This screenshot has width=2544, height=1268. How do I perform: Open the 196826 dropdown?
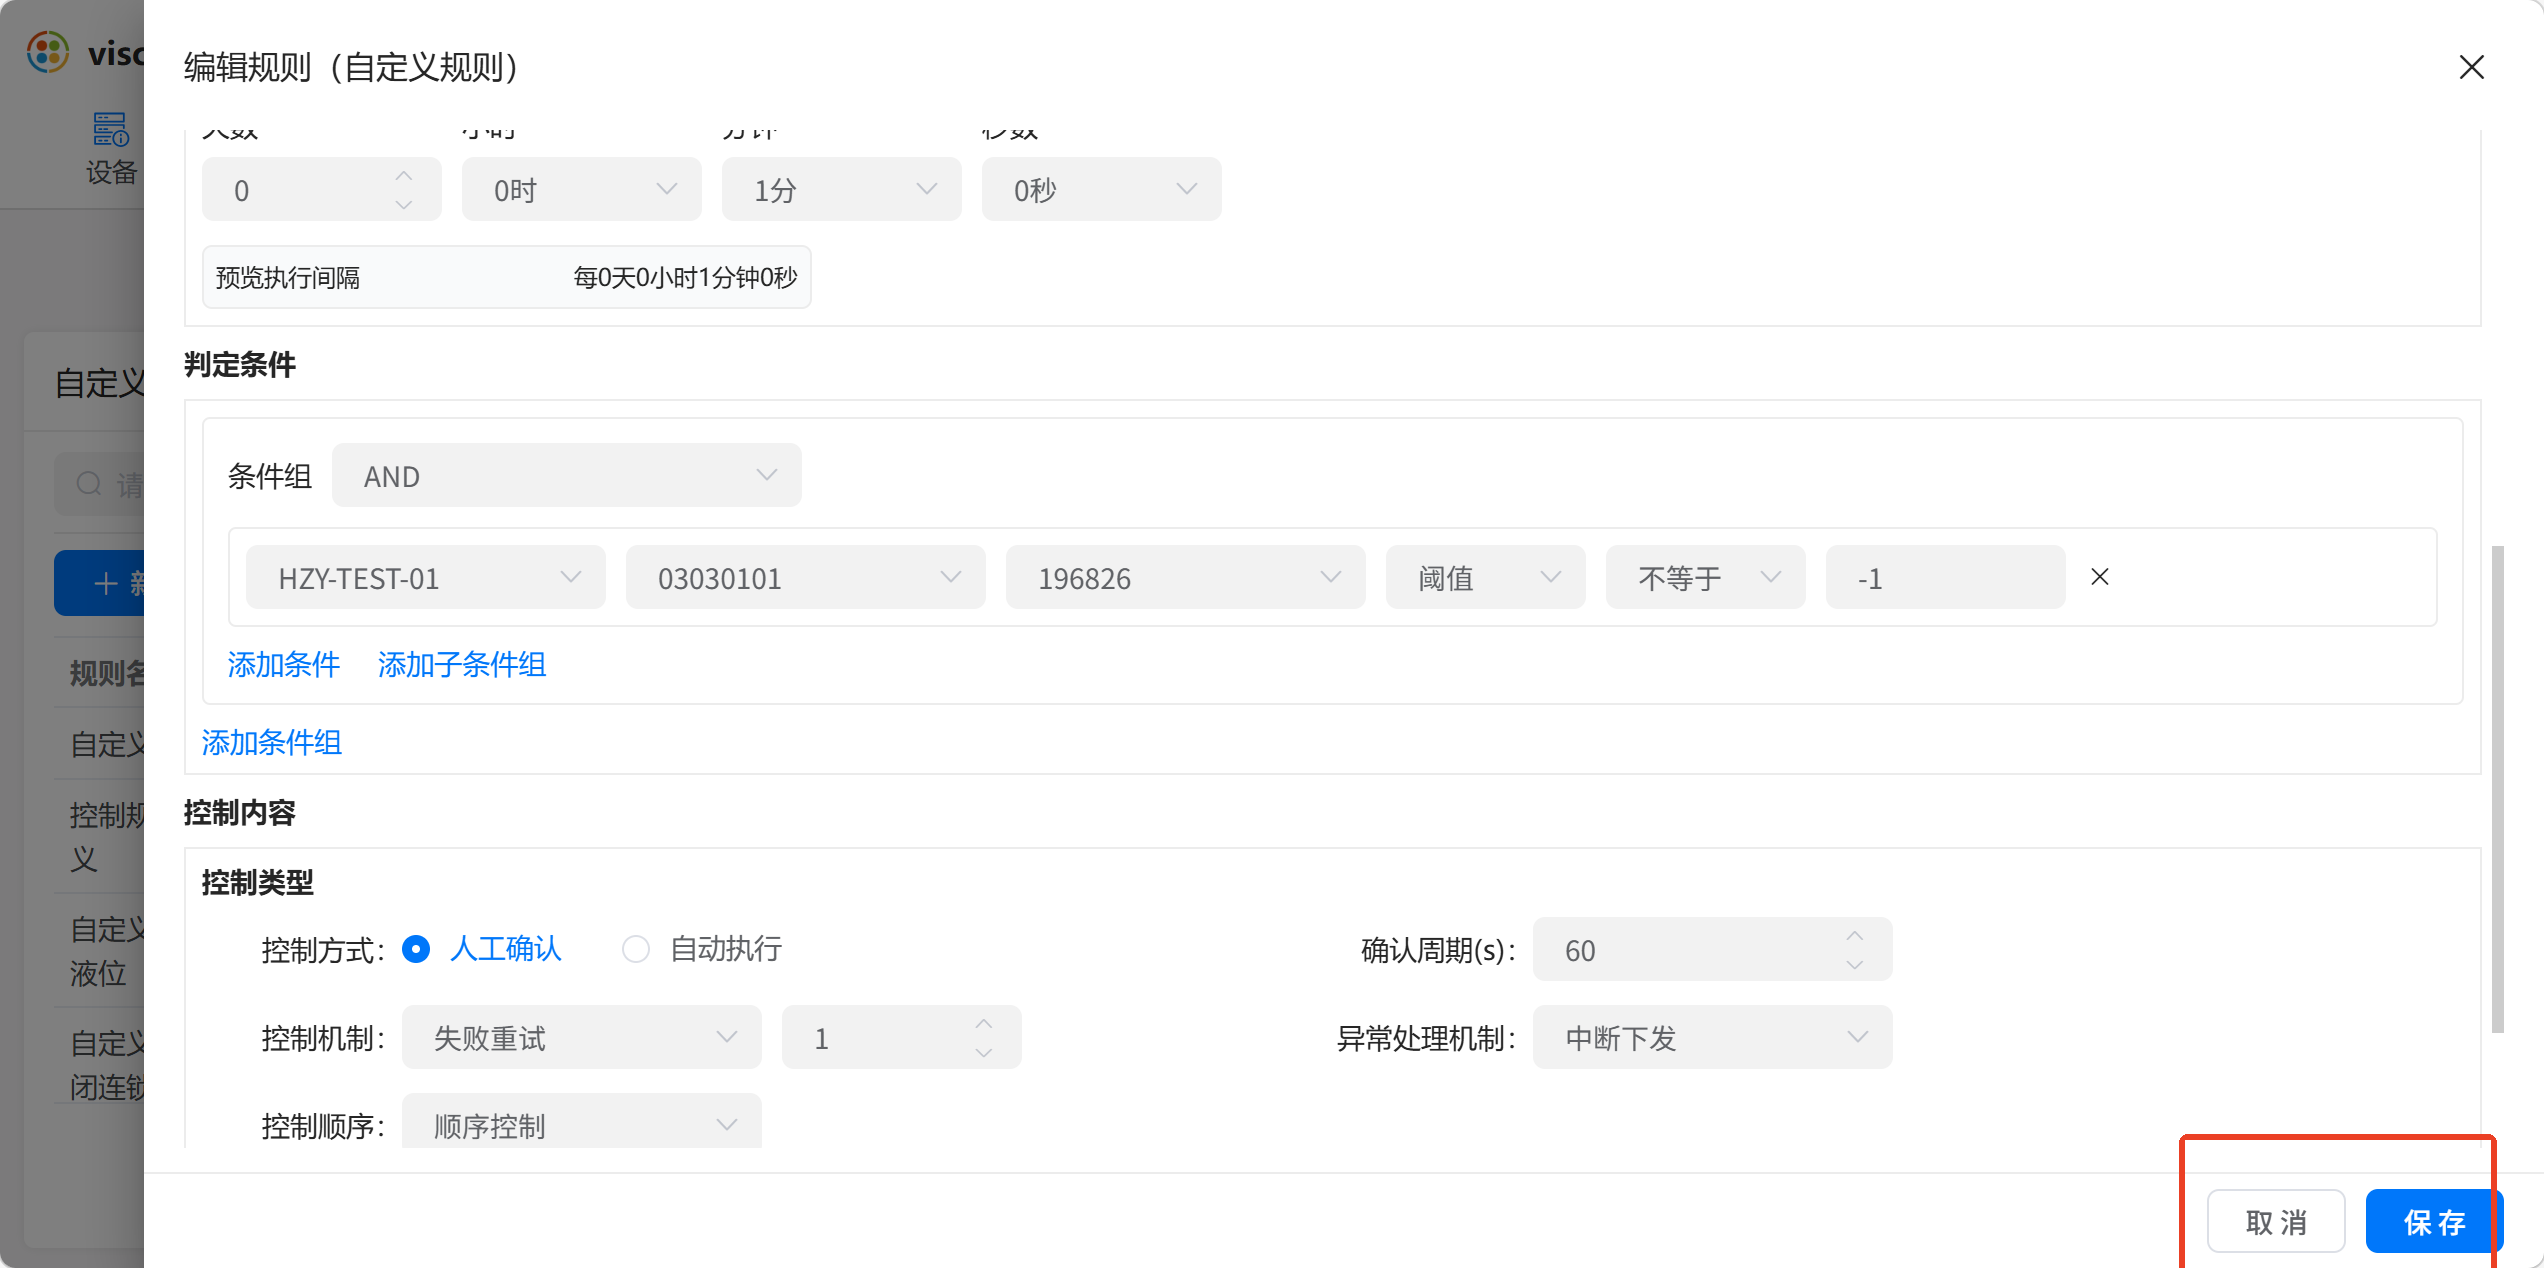coord(1186,577)
